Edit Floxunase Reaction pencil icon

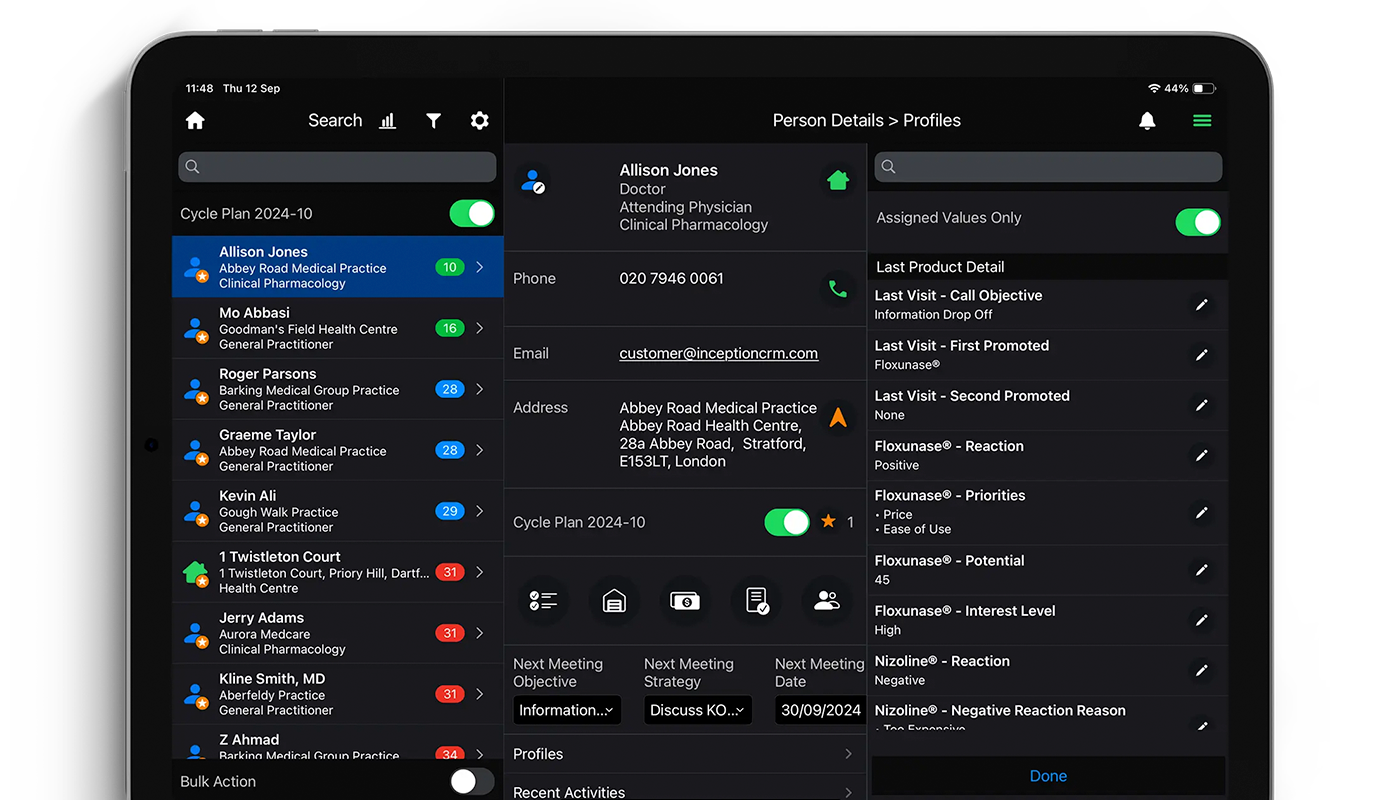click(x=1202, y=455)
